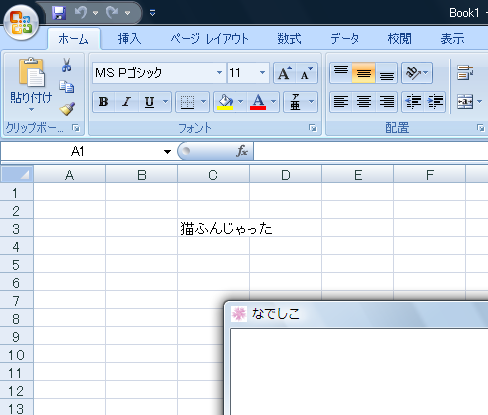Decrease font size with small A
Image resolution: width=488 pixels, height=415 pixels.
point(306,73)
